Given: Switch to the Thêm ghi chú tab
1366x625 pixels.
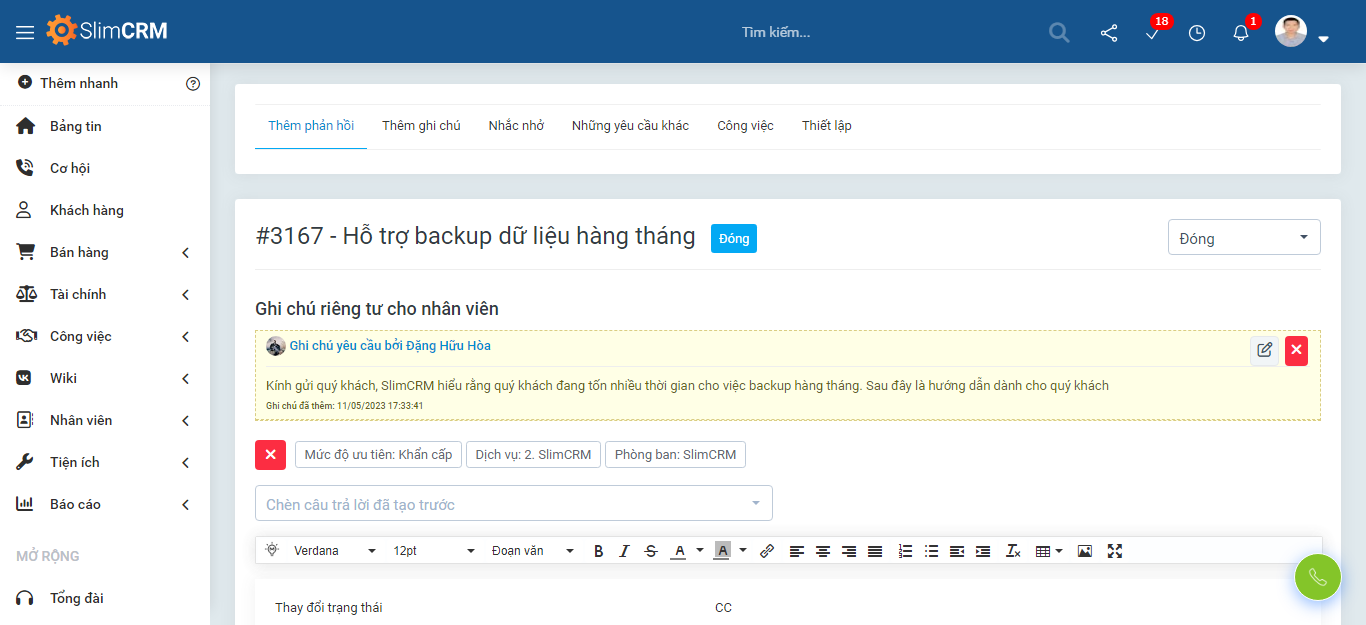Looking at the screenshot, I should tap(421, 126).
